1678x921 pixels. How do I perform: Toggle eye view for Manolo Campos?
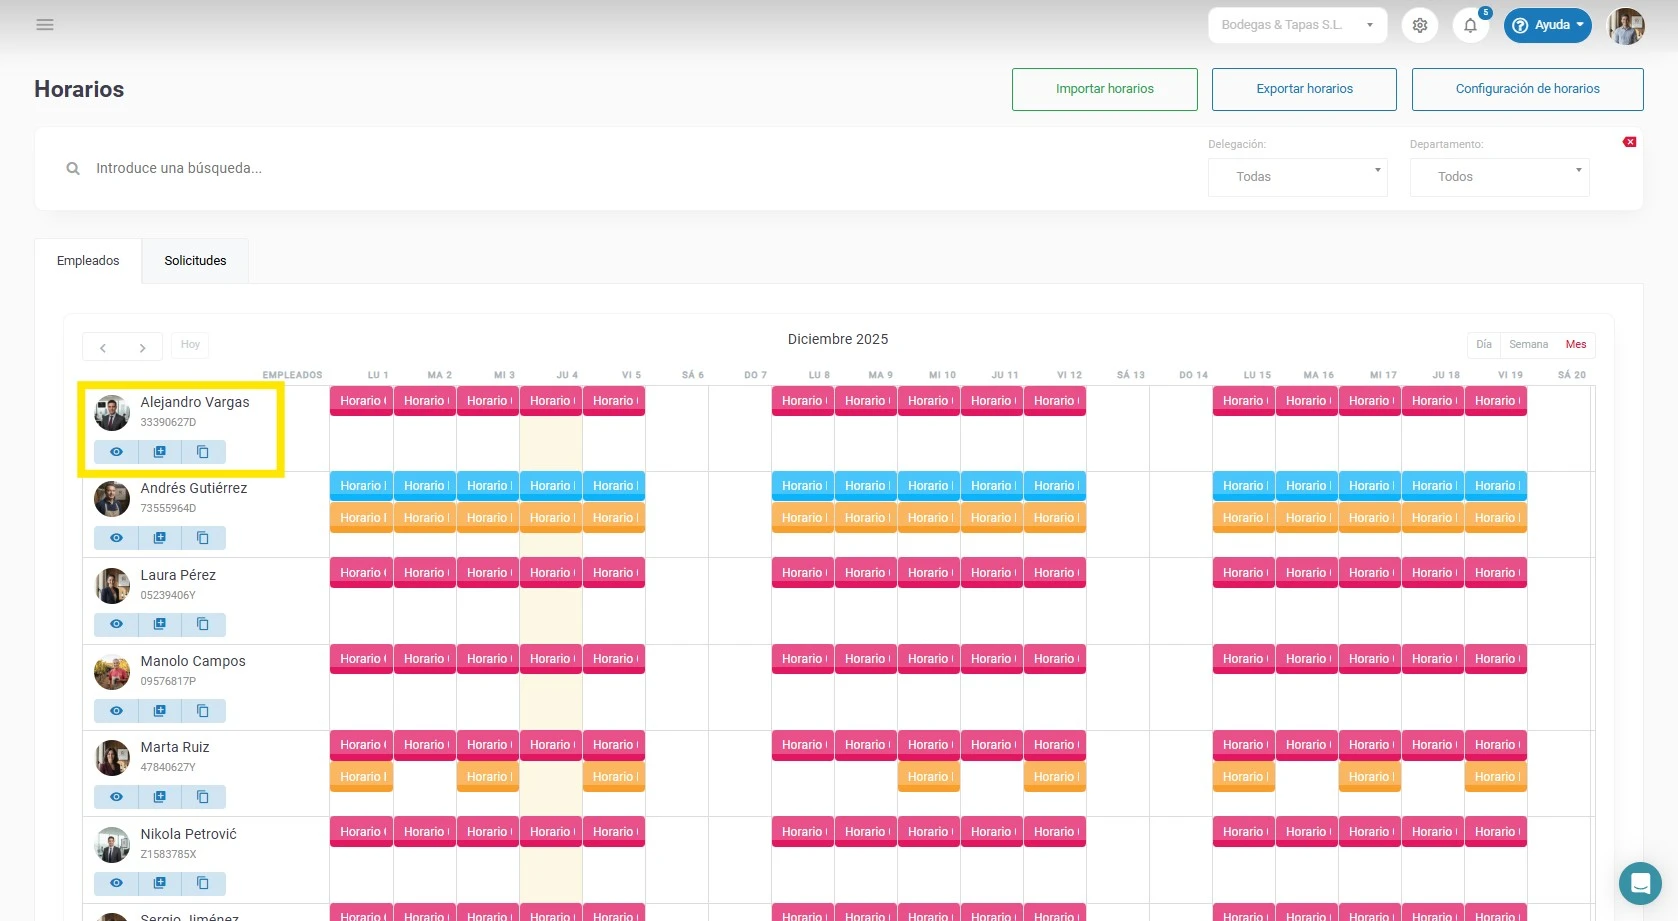tap(116, 711)
